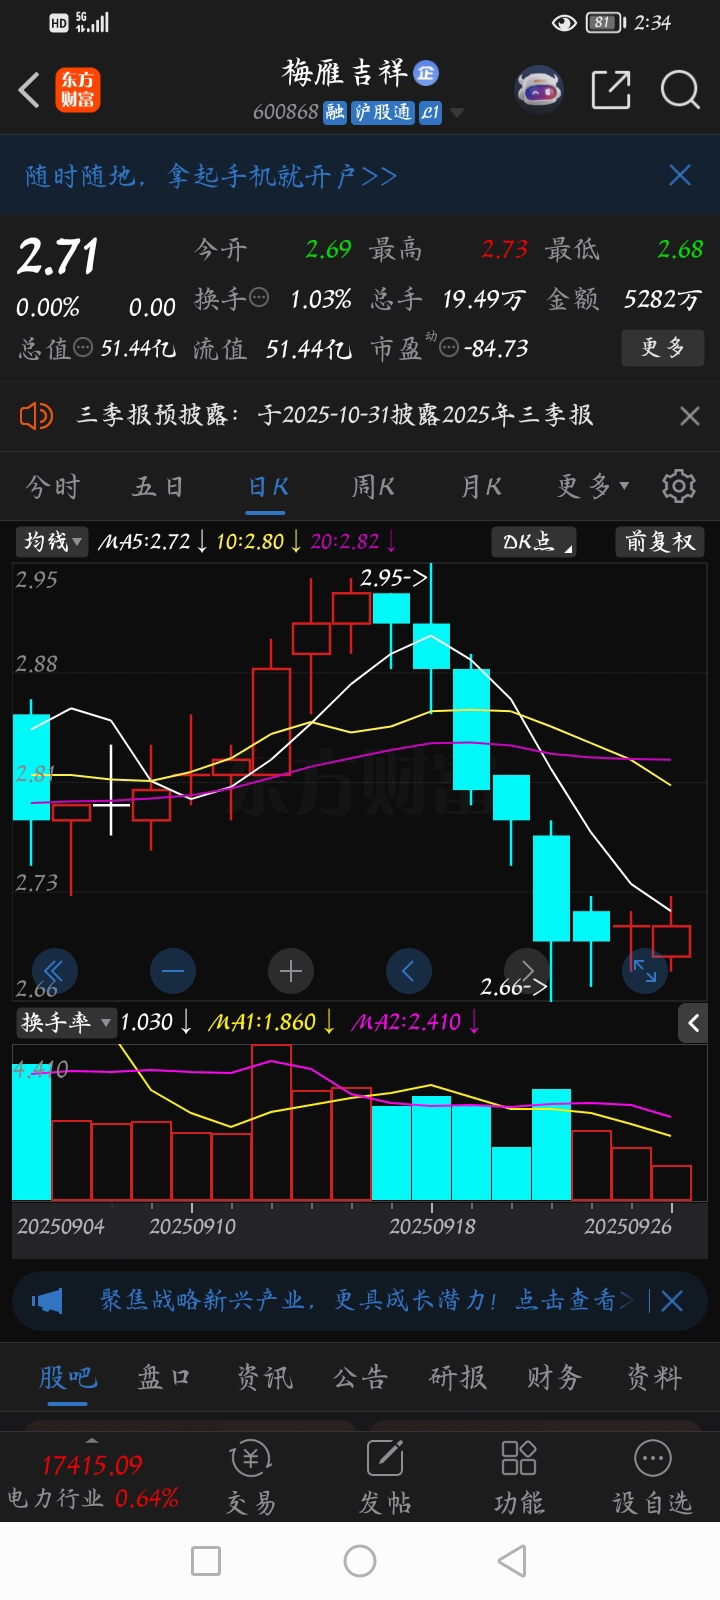
Task: Tap info icon next to 换手
Action: [x=259, y=297]
